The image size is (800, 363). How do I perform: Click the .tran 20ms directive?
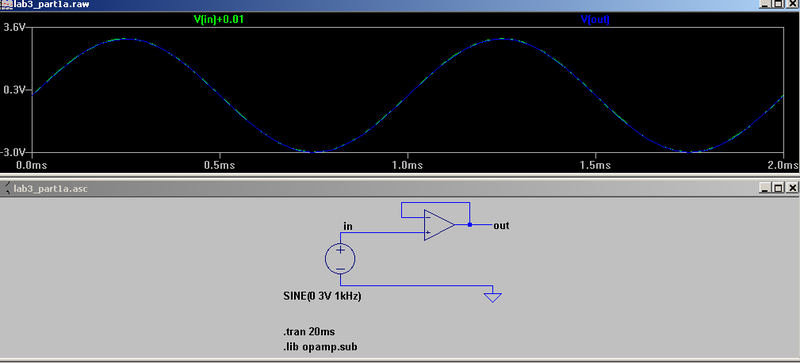tap(309, 331)
